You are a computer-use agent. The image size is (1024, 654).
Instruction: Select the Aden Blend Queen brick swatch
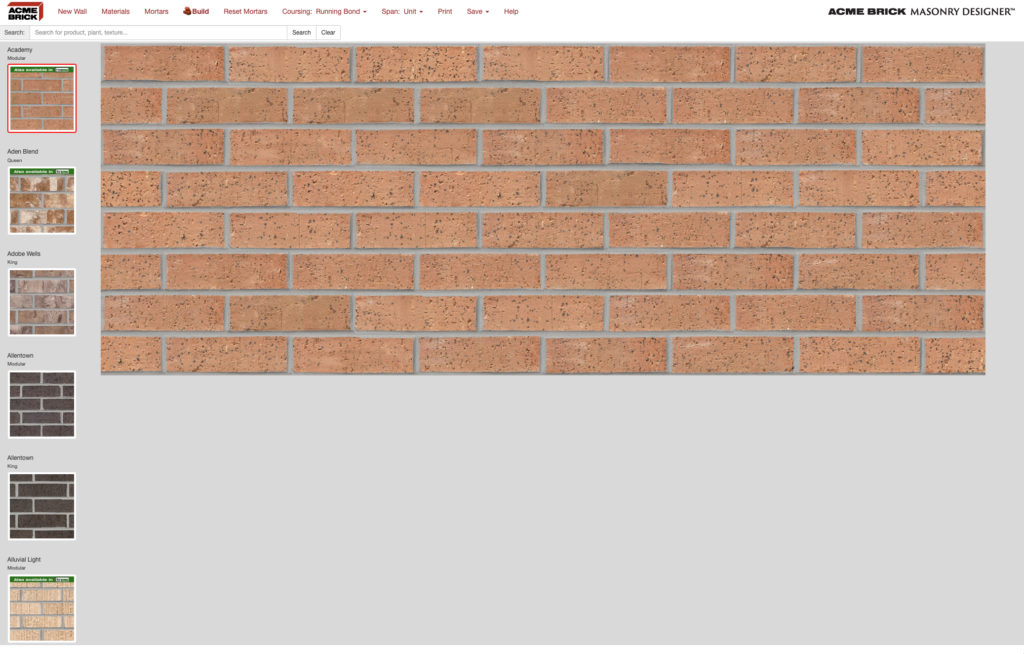pyautogui.click(x=41, y=200)
